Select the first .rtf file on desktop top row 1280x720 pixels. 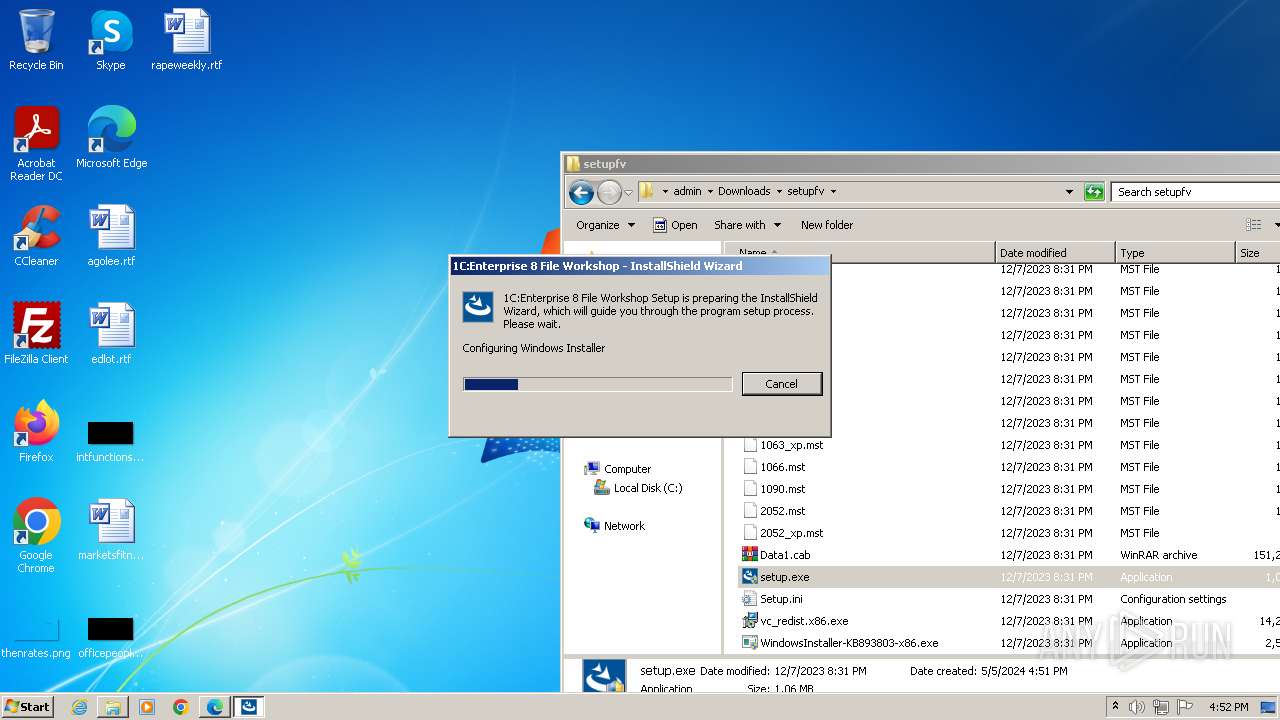(186, 40)
